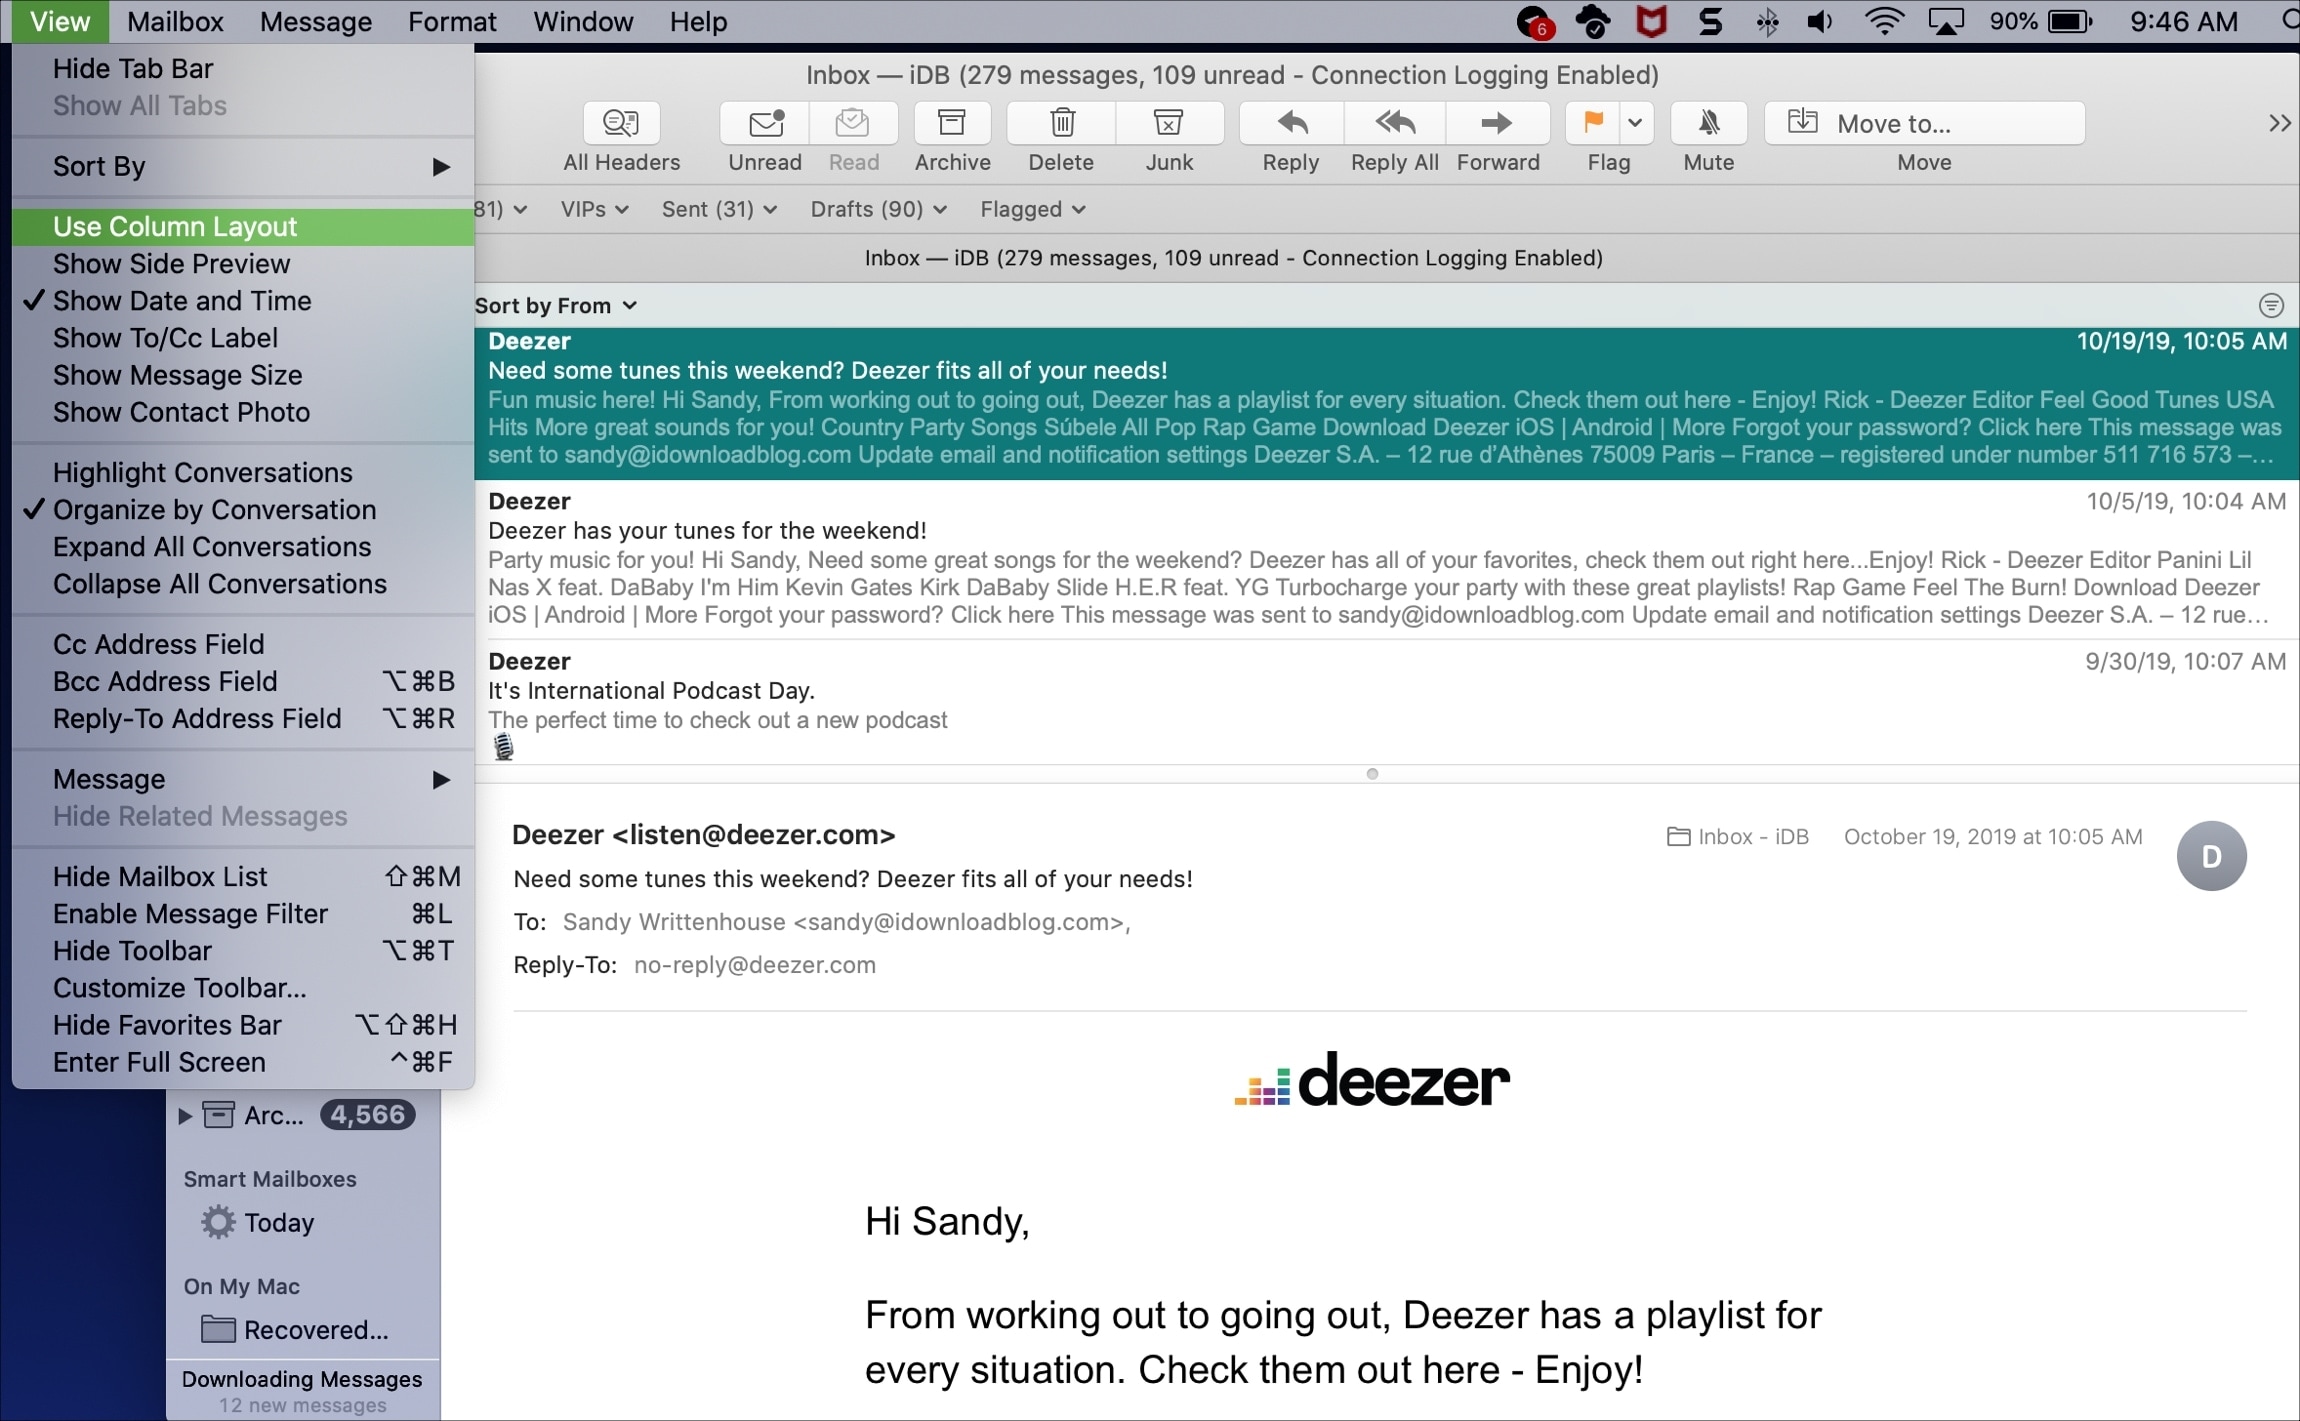The image size is (2300, 1421).
Task: Open the Mailbox menu
Action: click(176, 21)
